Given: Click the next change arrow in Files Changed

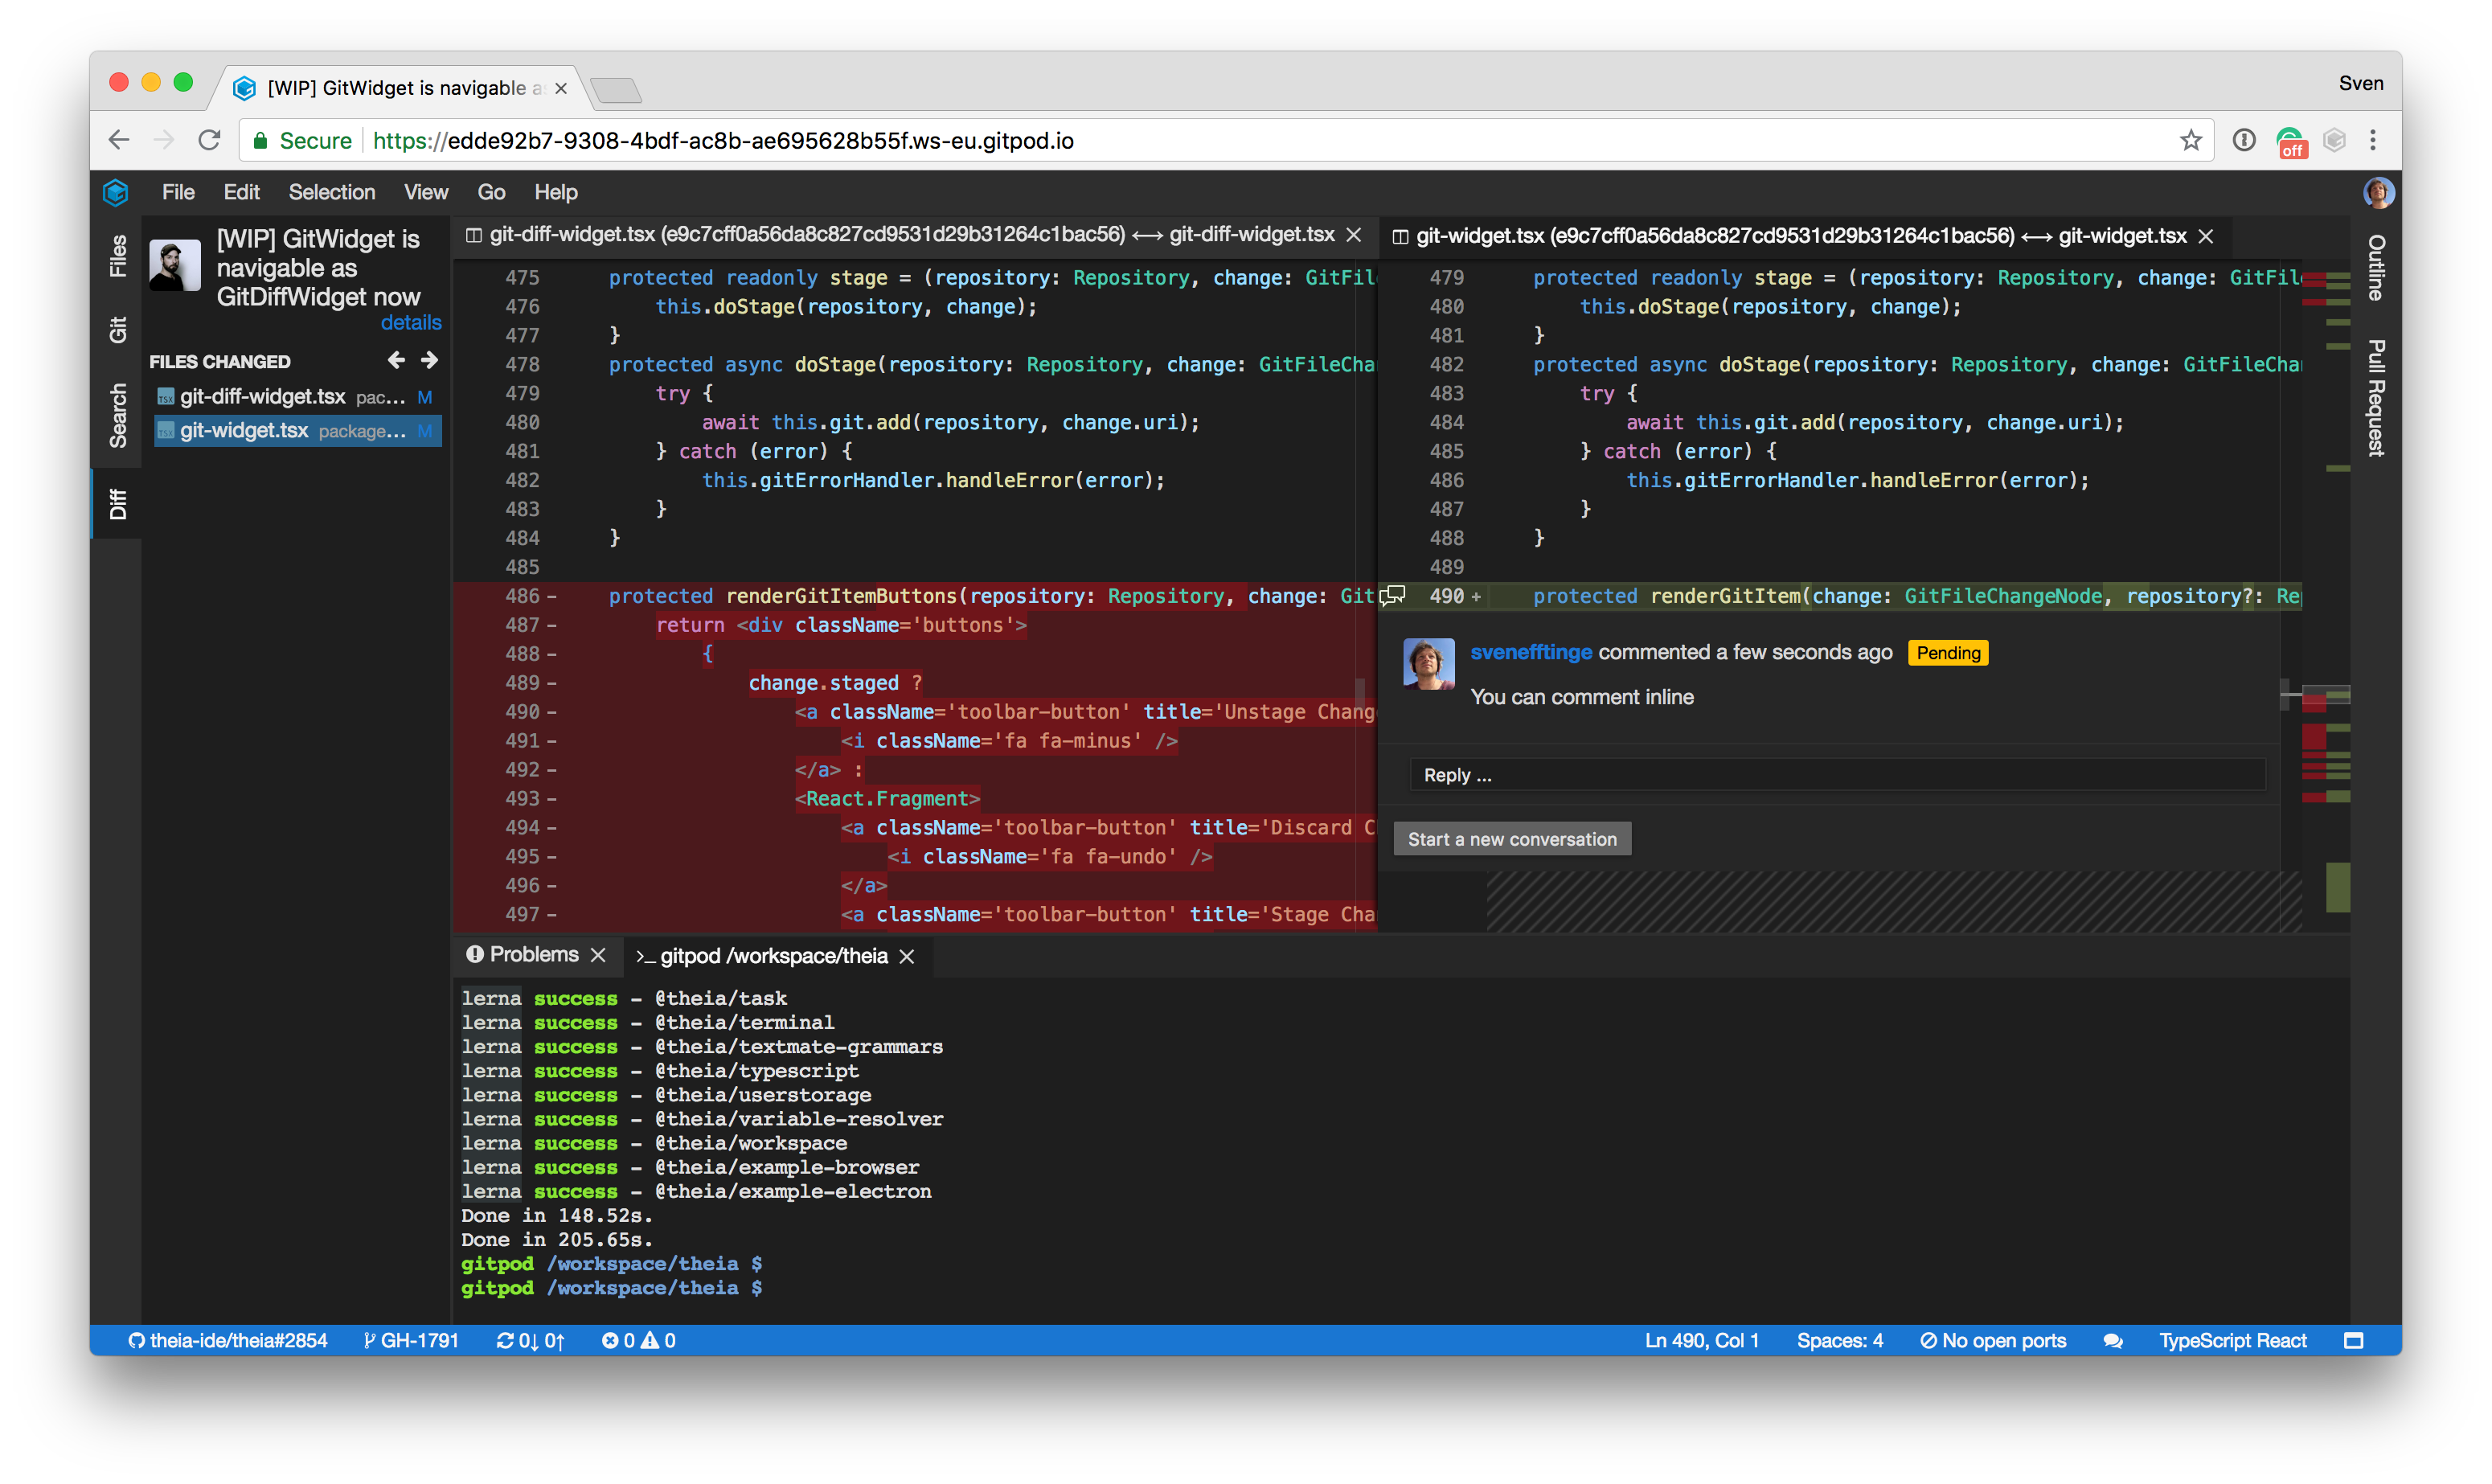Looking at the screenshot, I should click(x=430, y=360).
